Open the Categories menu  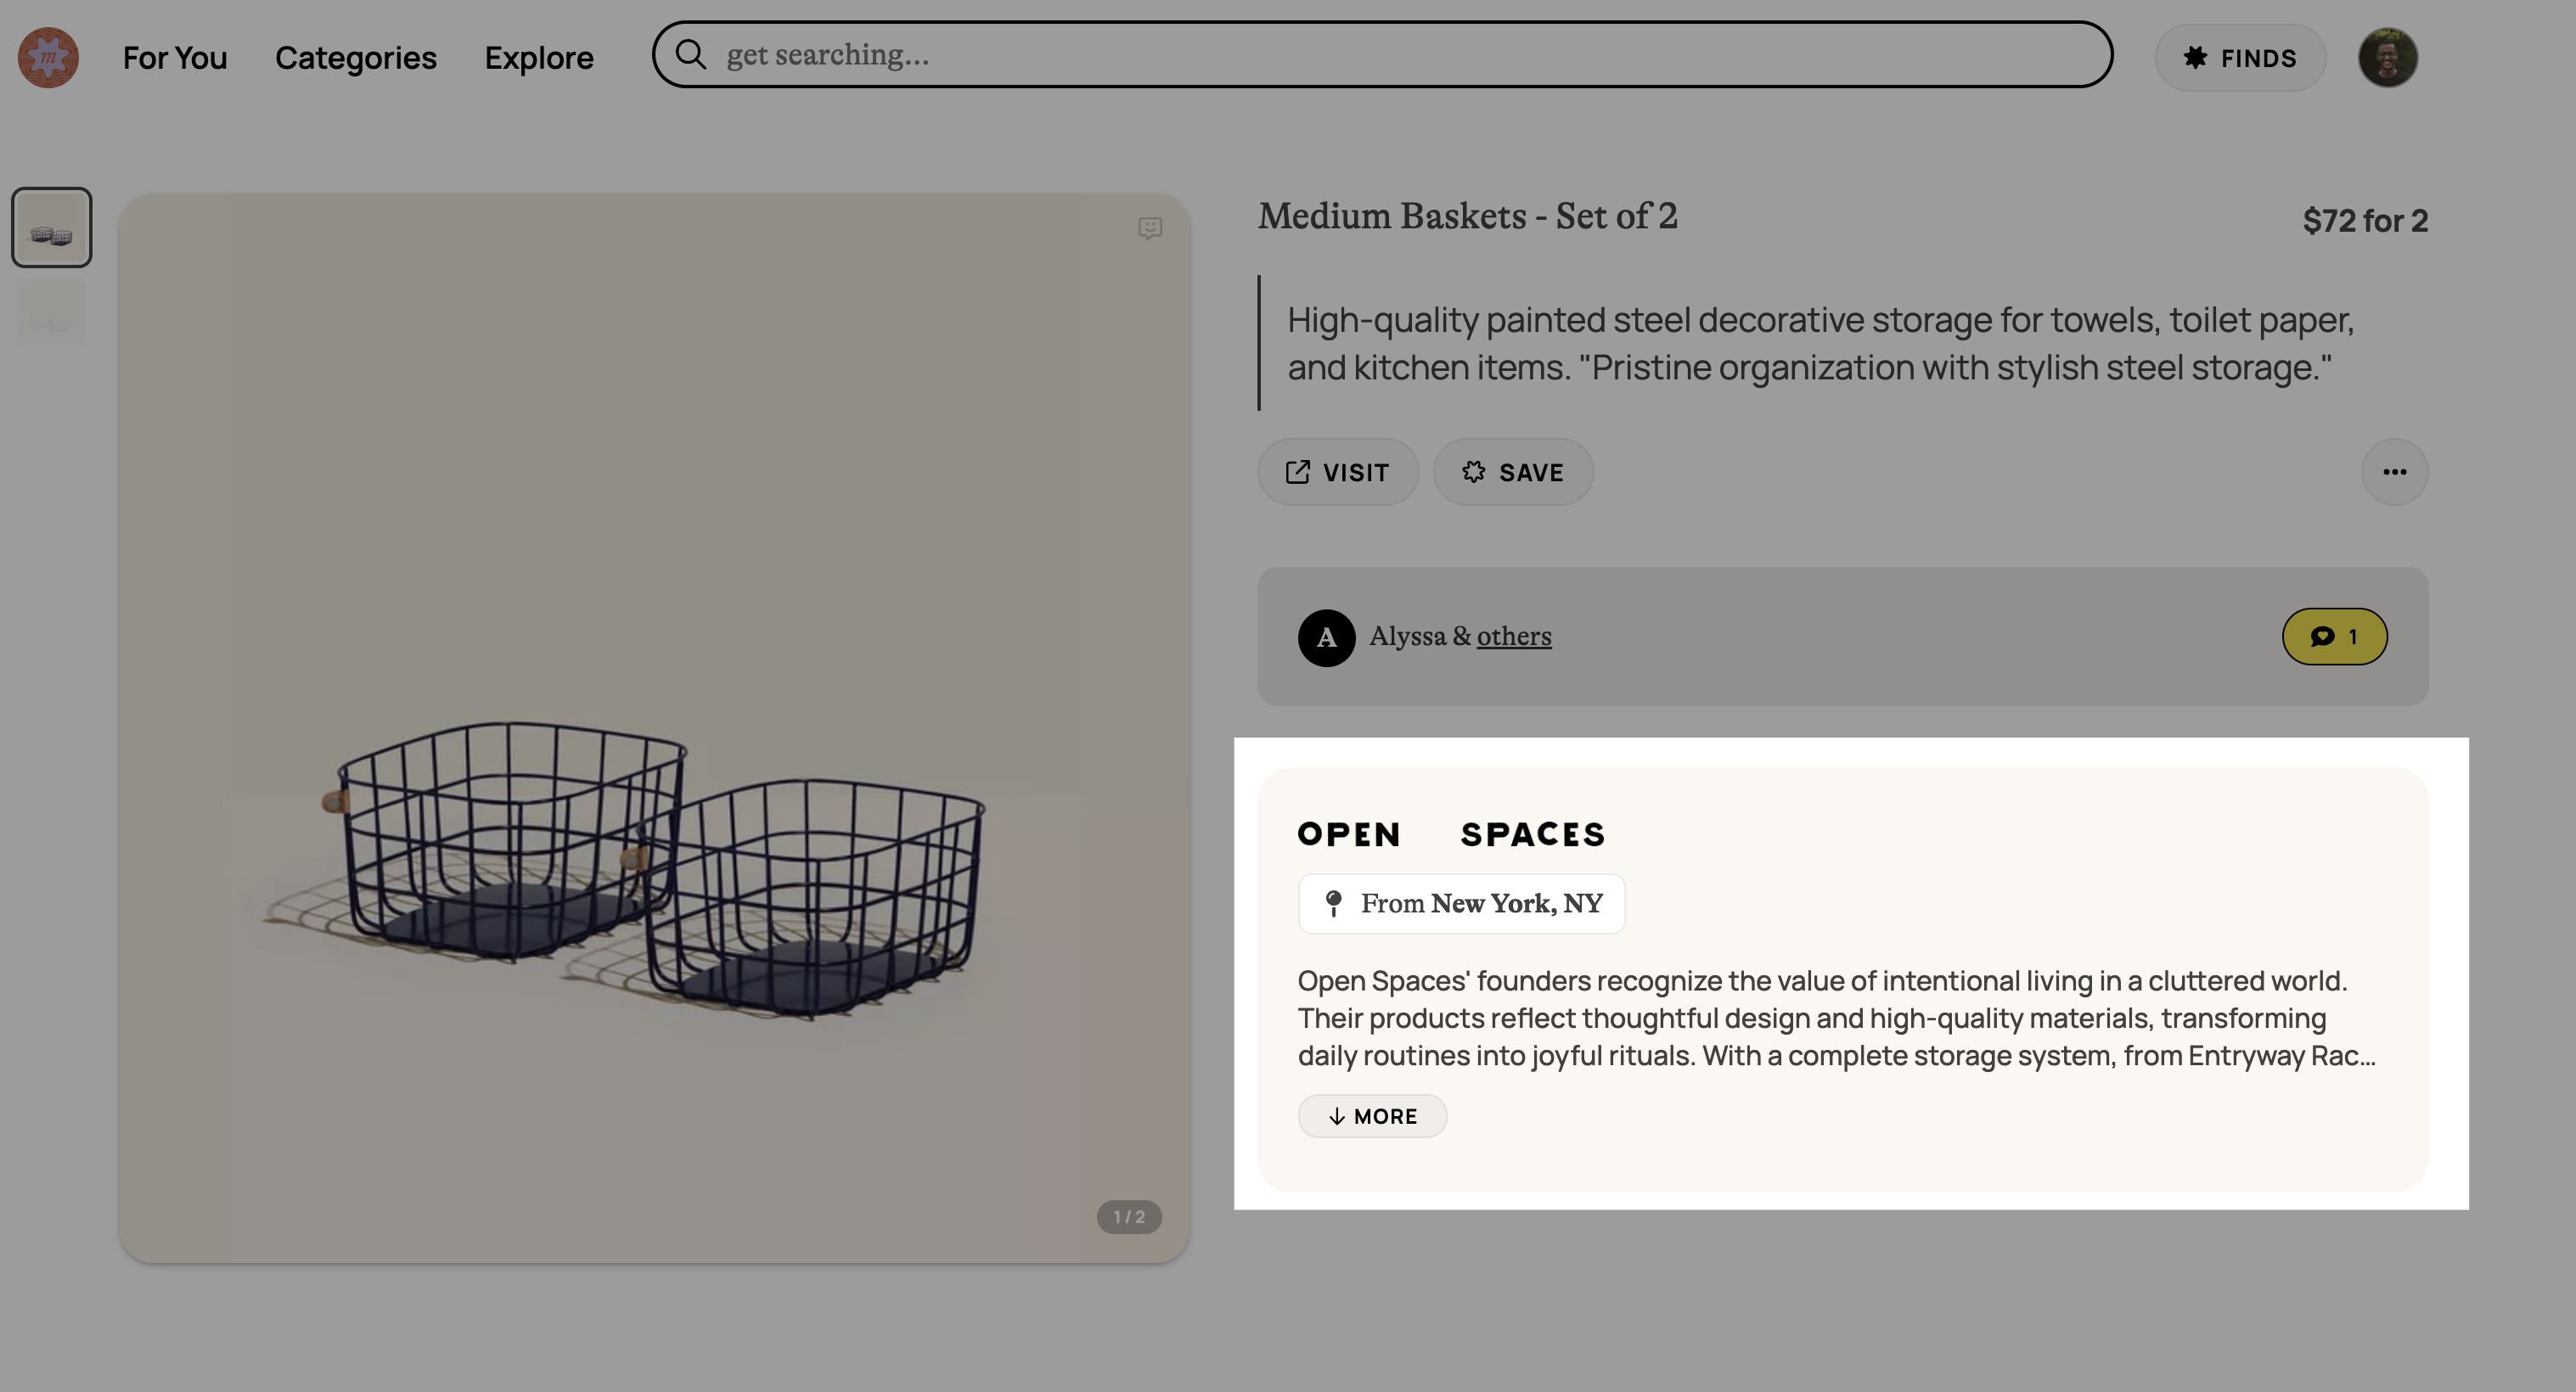point(356,58)
